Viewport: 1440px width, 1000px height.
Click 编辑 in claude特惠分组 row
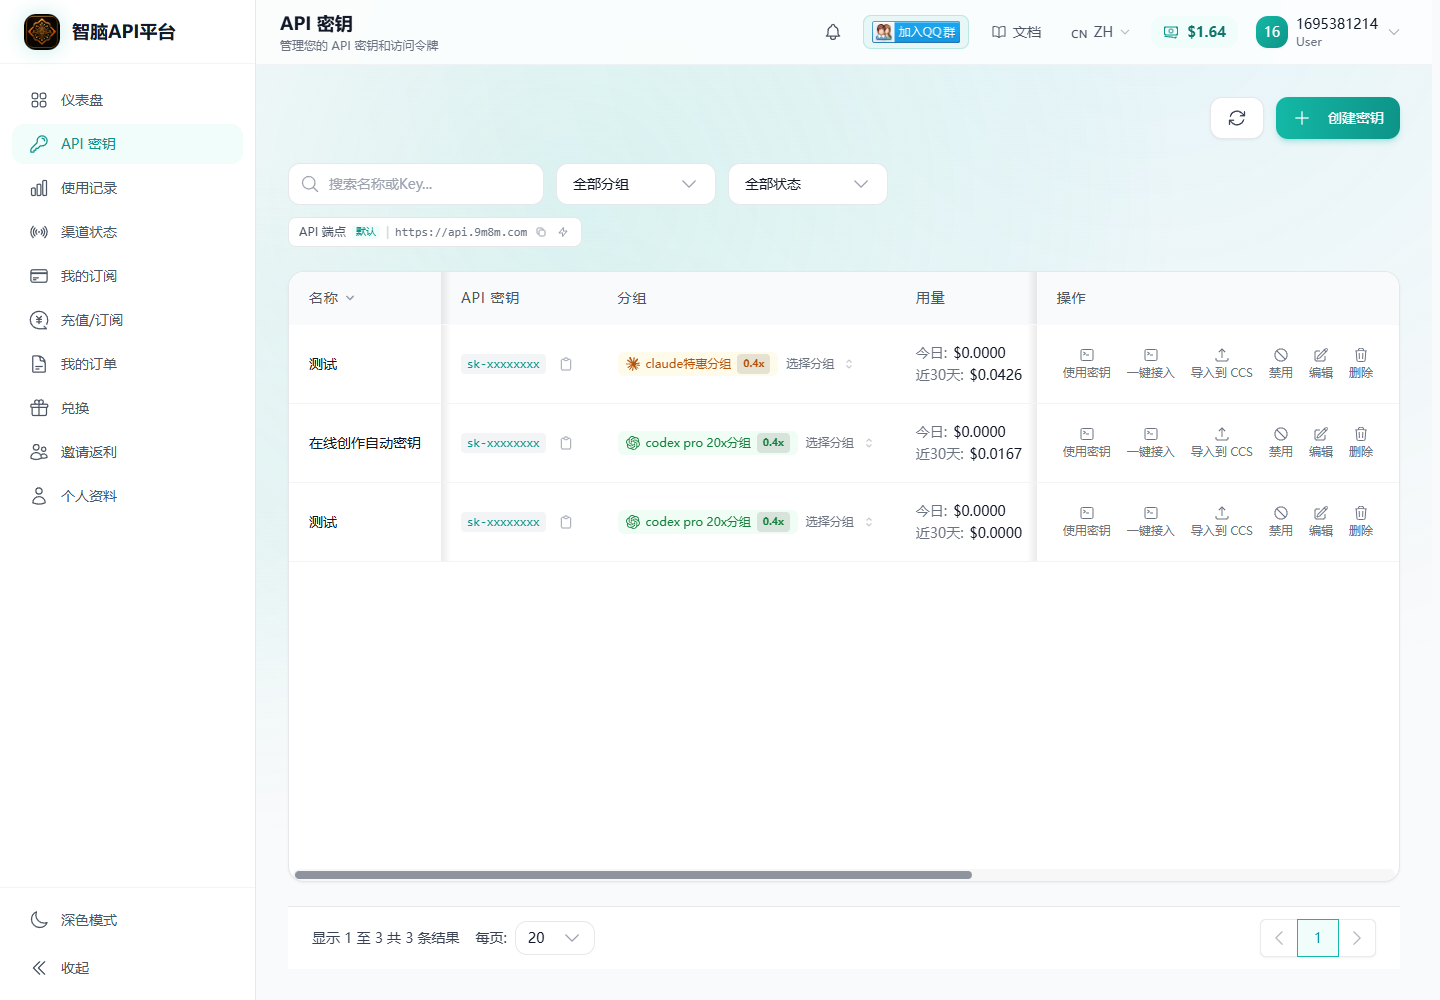coord(1320,364)
